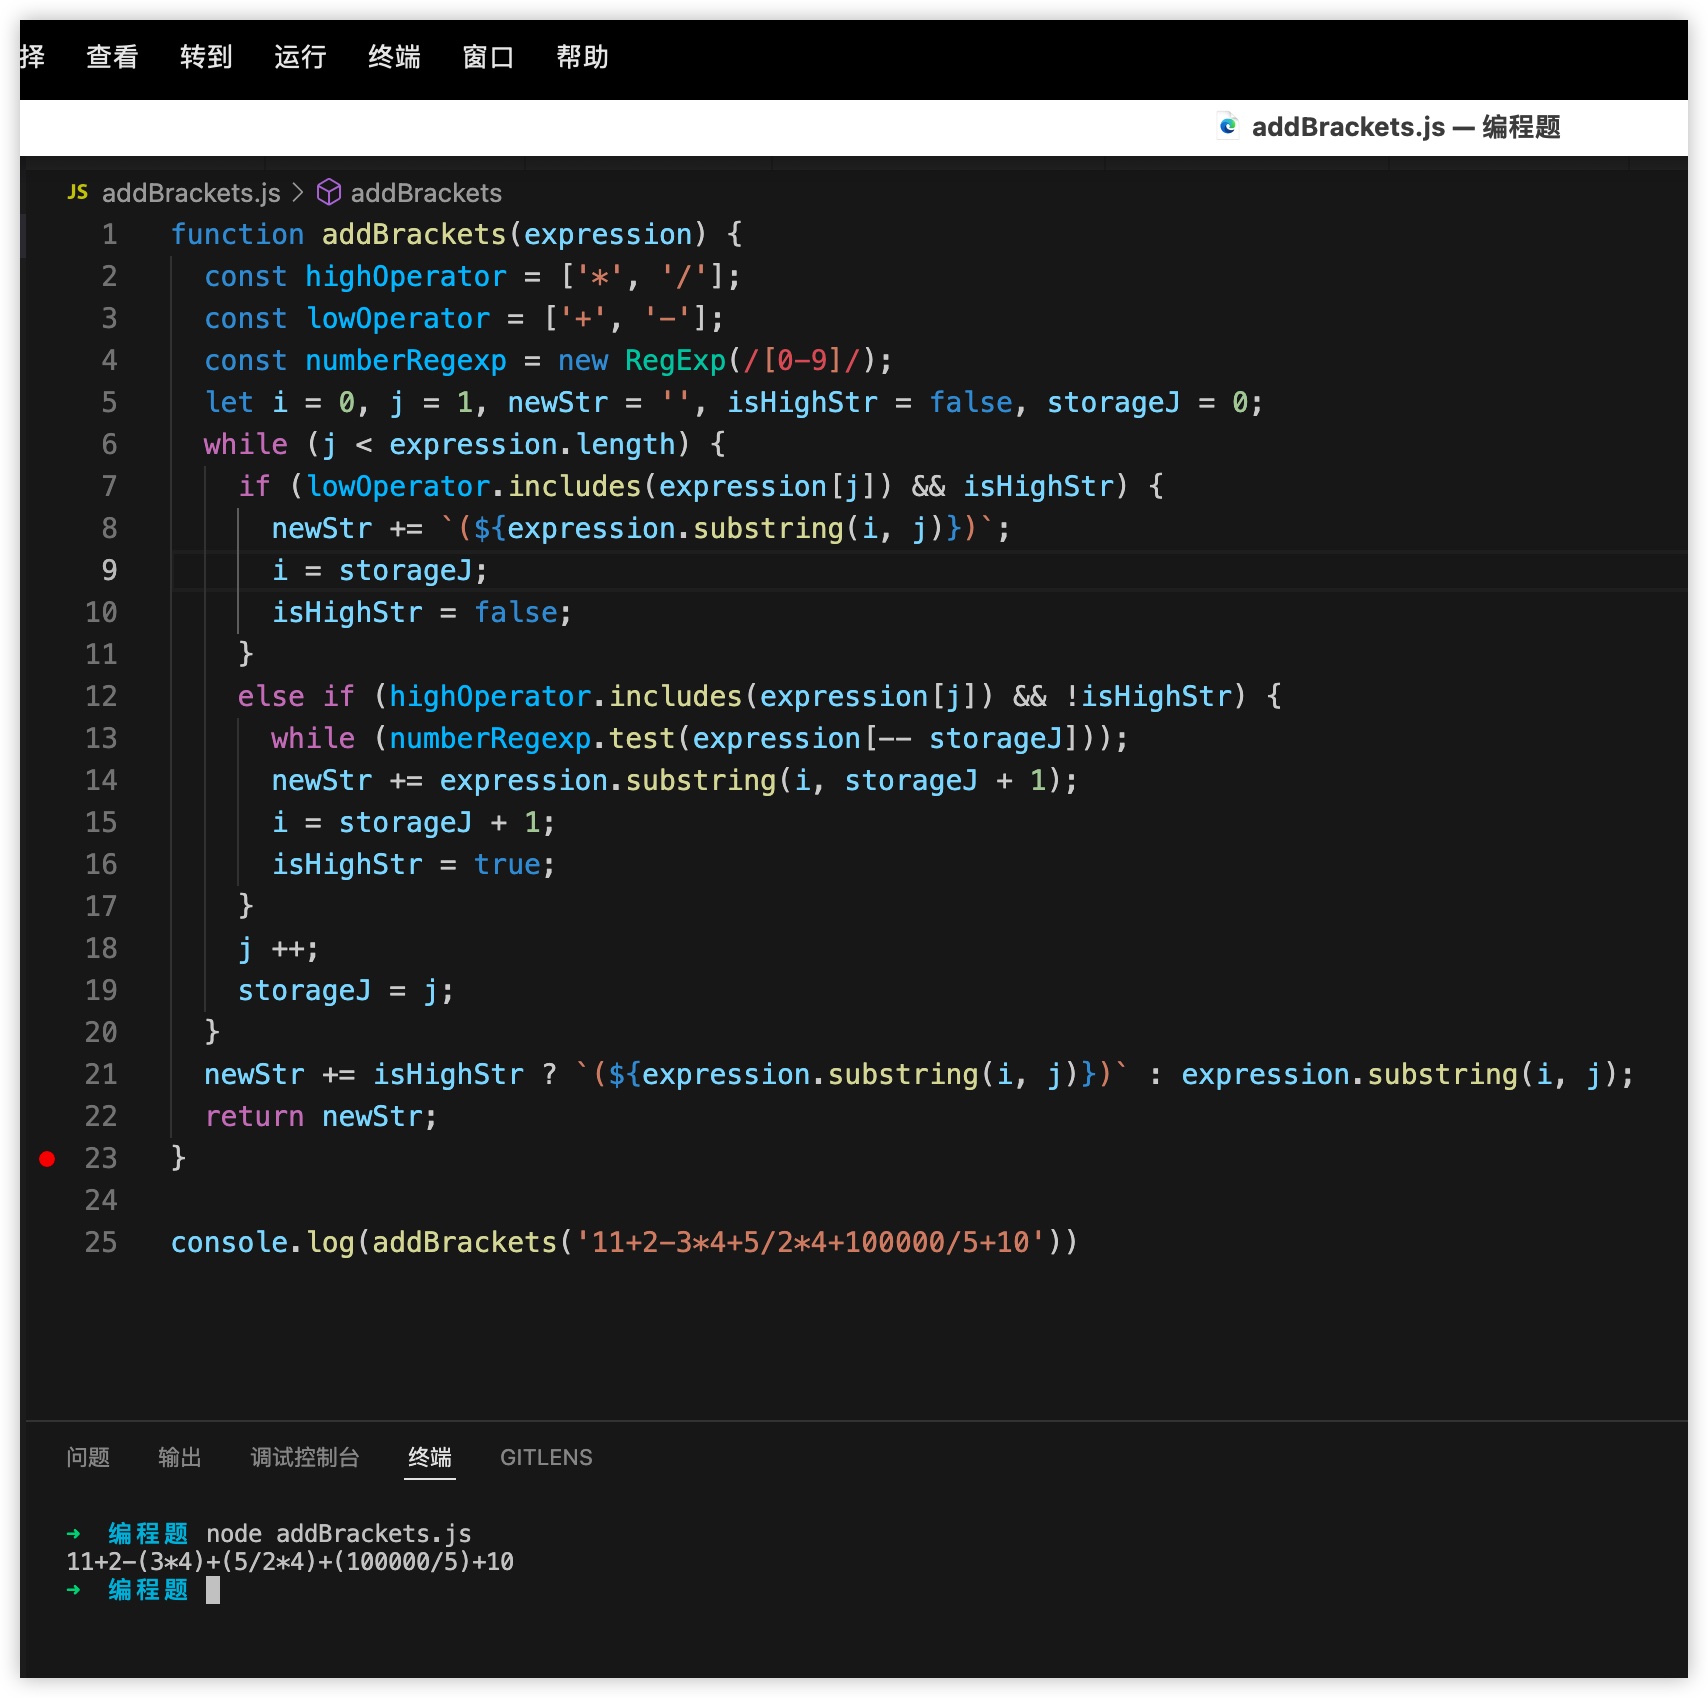This screenshot has height=1698, width=1708.
Task: Click 'storageJ = j;' on line 19
Action: tap(346, 990)
